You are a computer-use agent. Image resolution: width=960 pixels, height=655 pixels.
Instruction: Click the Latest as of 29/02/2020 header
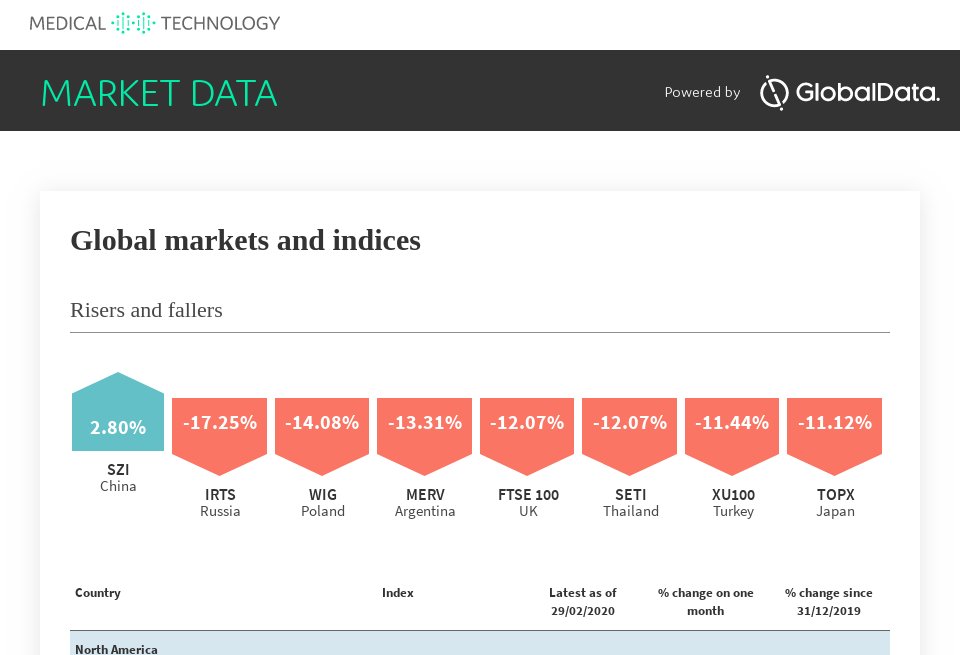click(x=583, y=602)
